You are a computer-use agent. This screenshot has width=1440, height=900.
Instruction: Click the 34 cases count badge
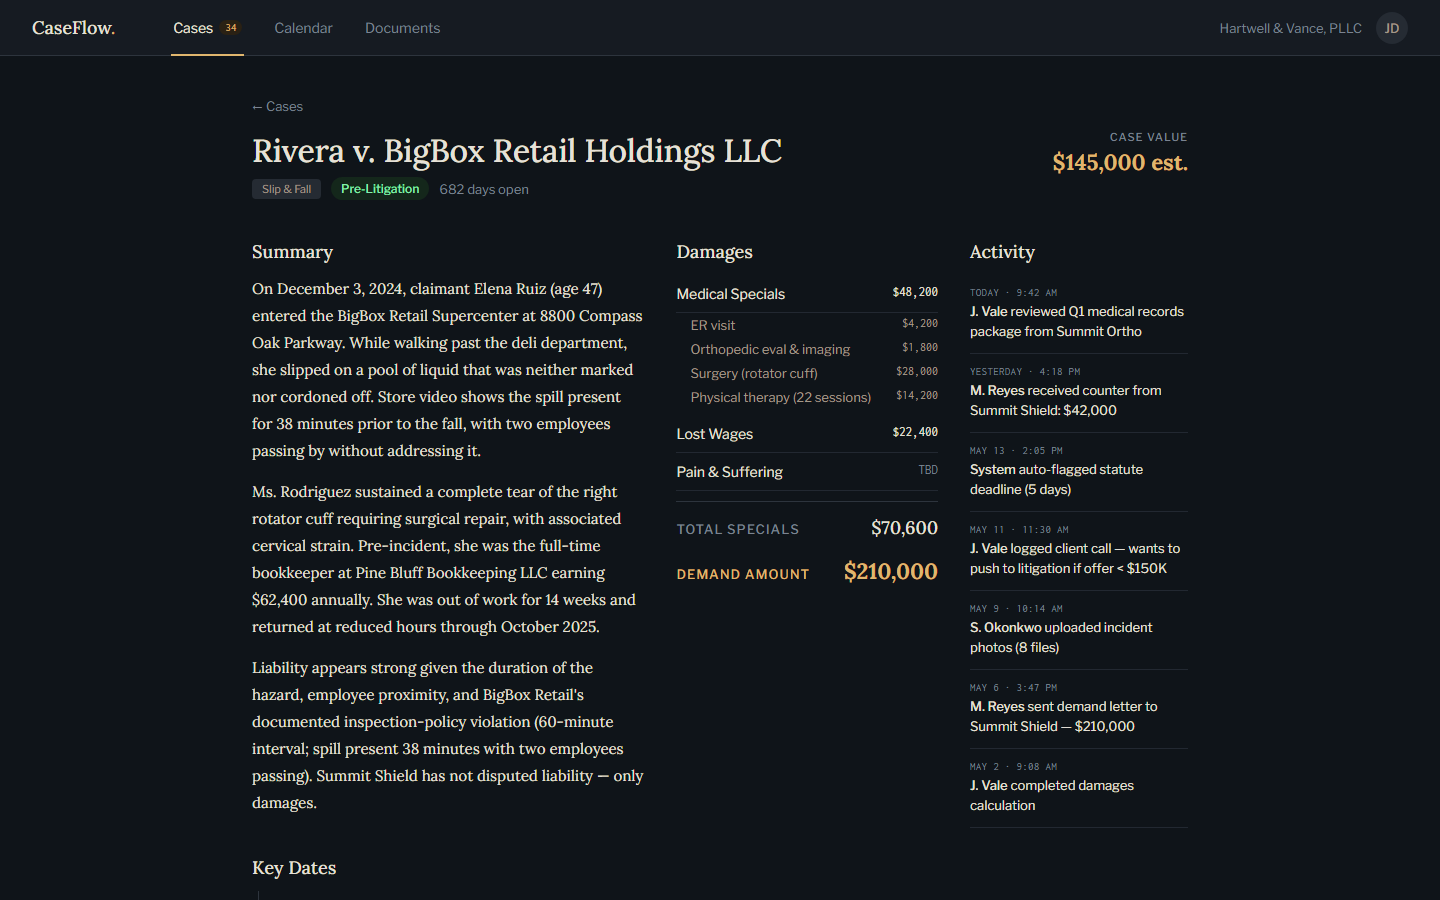click(231, 28)
